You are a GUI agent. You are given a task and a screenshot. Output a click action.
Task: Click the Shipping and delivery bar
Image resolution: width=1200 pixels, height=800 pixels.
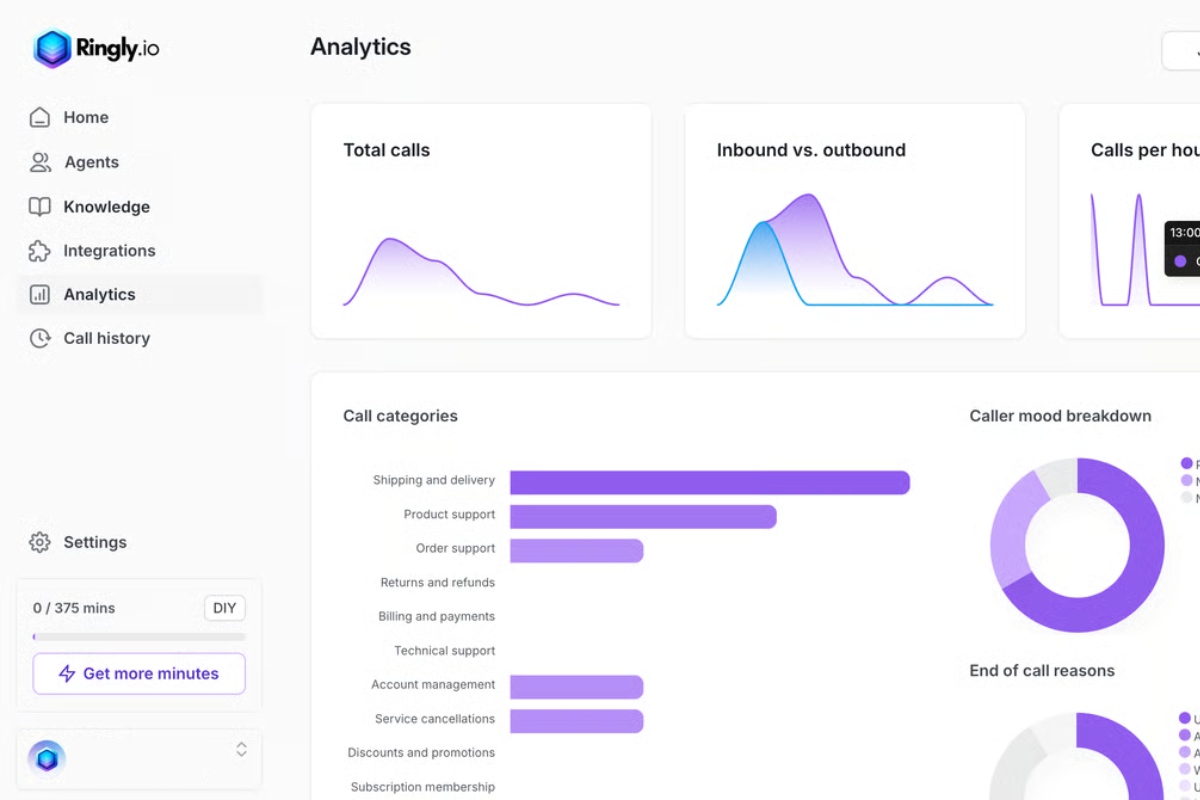710,482
